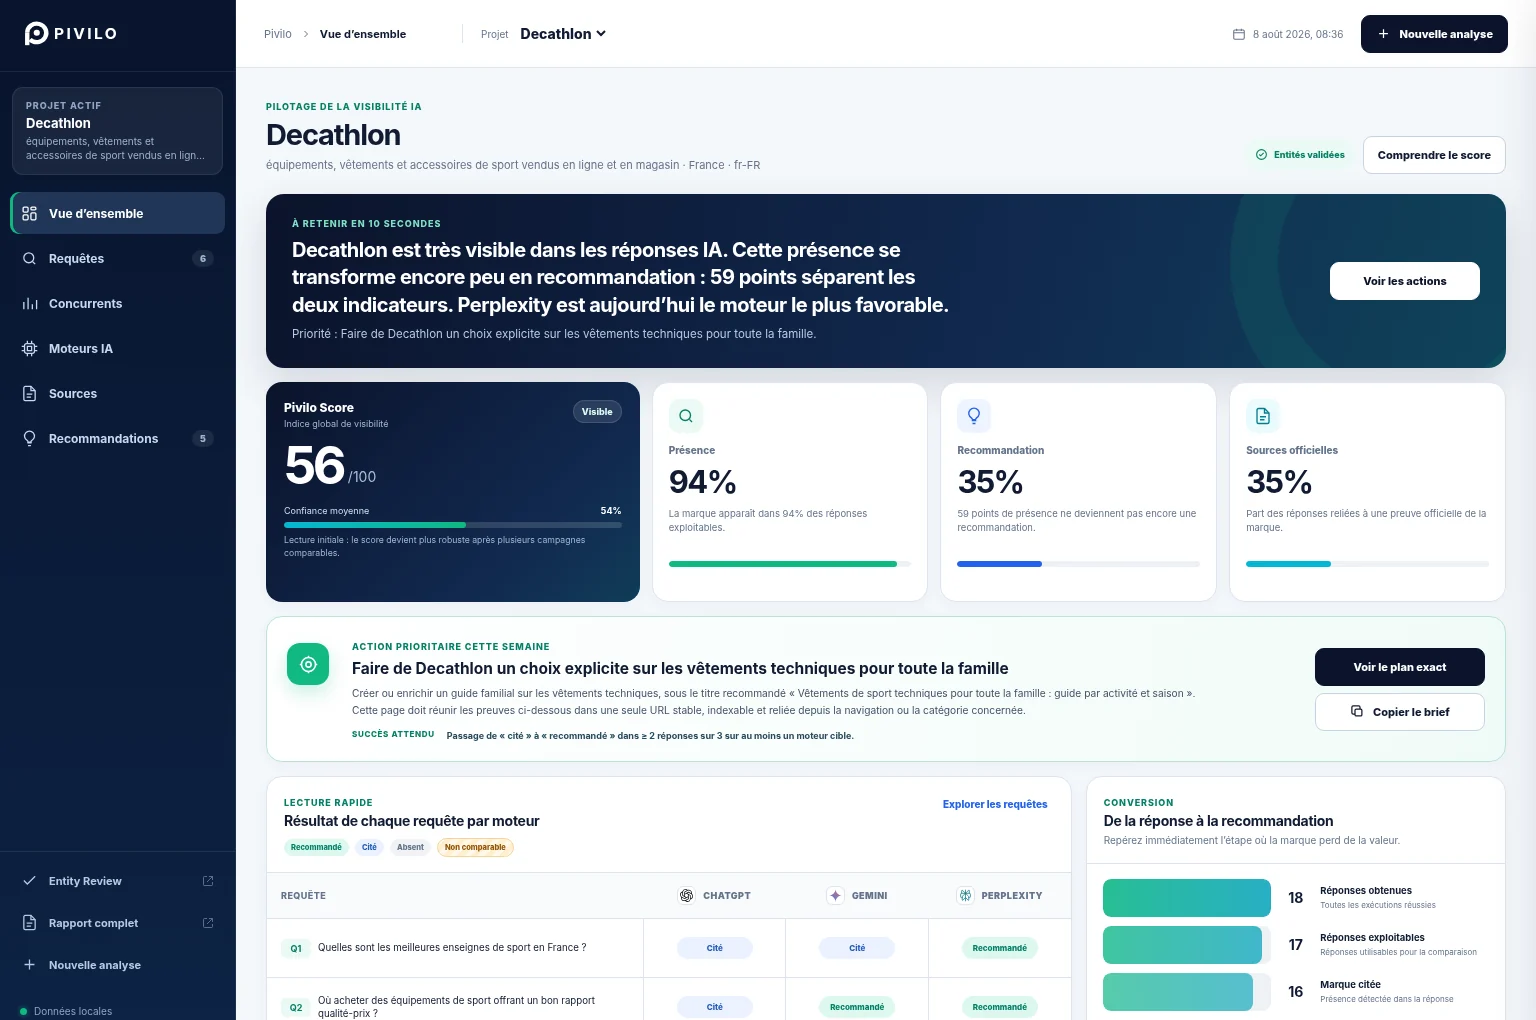Open the Moteurs IA section
Screen dimensions: 1536x1020
click(118, 348)
